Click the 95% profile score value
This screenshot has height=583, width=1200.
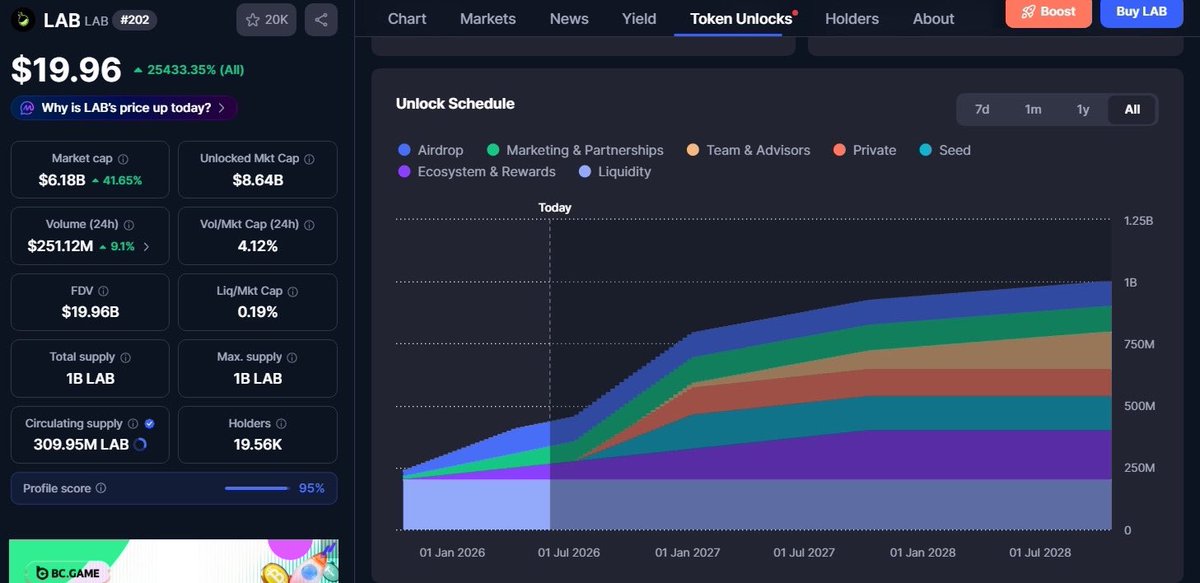[312, 489]
